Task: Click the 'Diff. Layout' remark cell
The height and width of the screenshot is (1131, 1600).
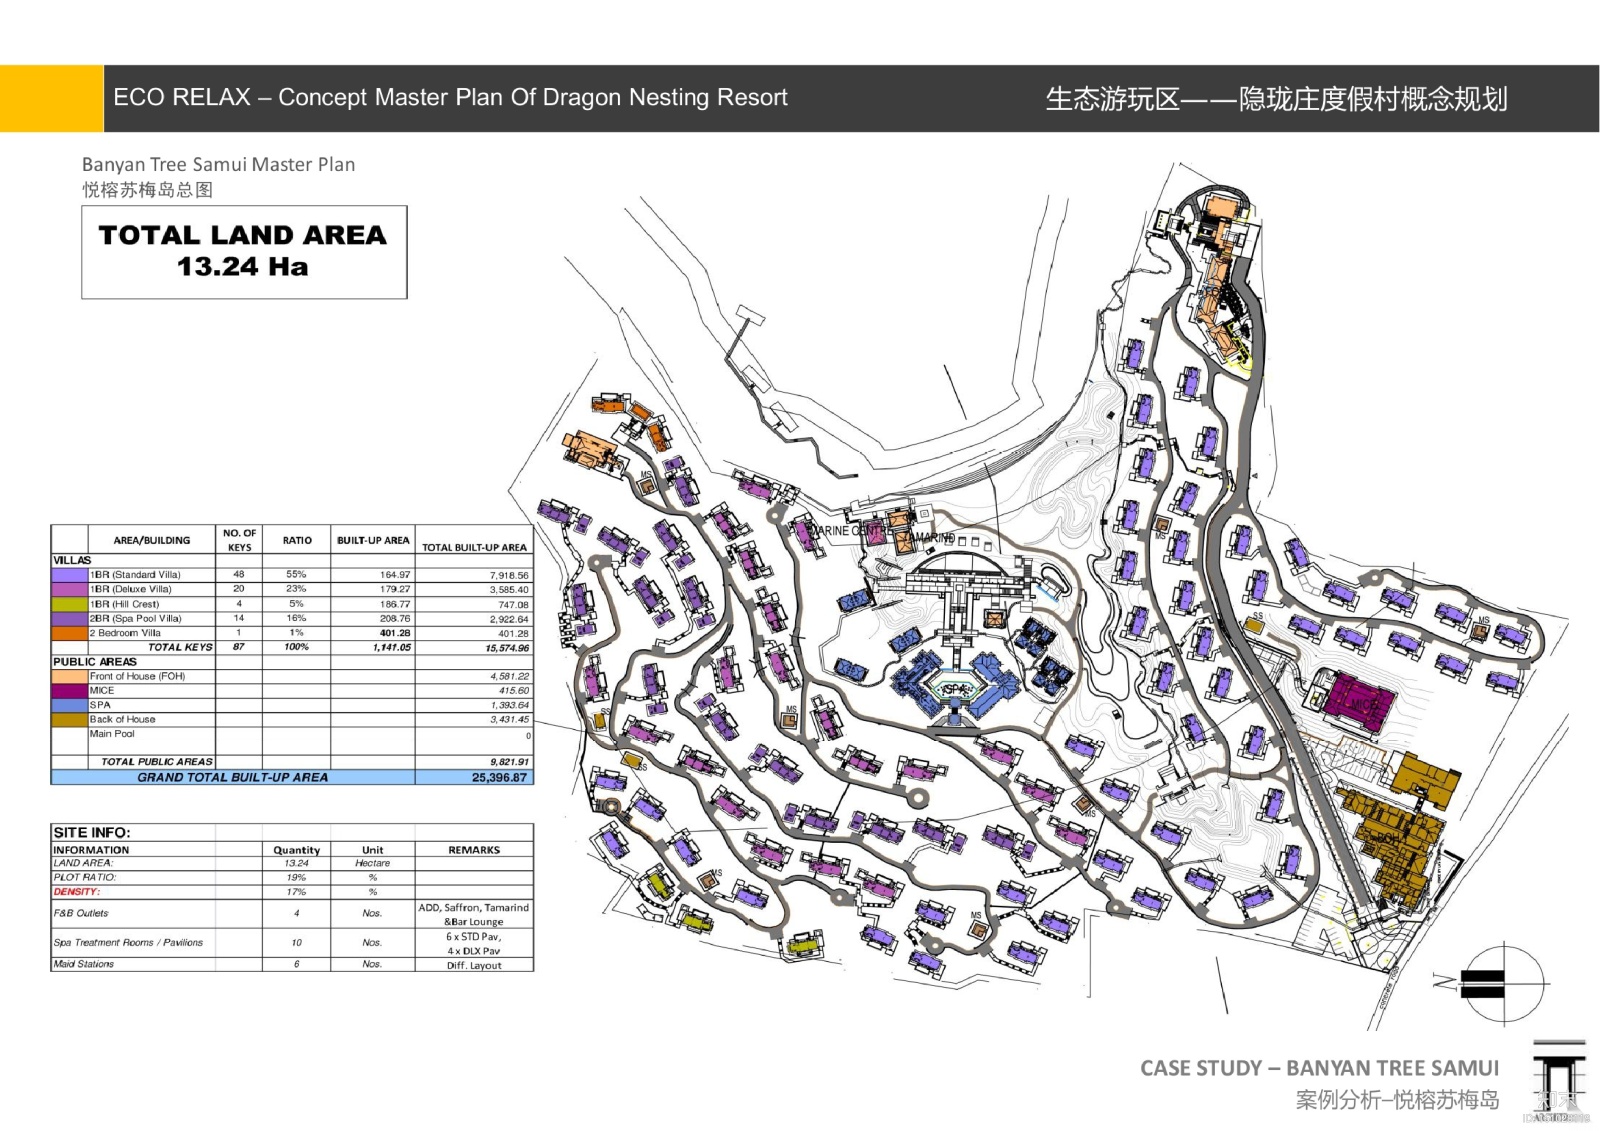Action: [474, 965]
